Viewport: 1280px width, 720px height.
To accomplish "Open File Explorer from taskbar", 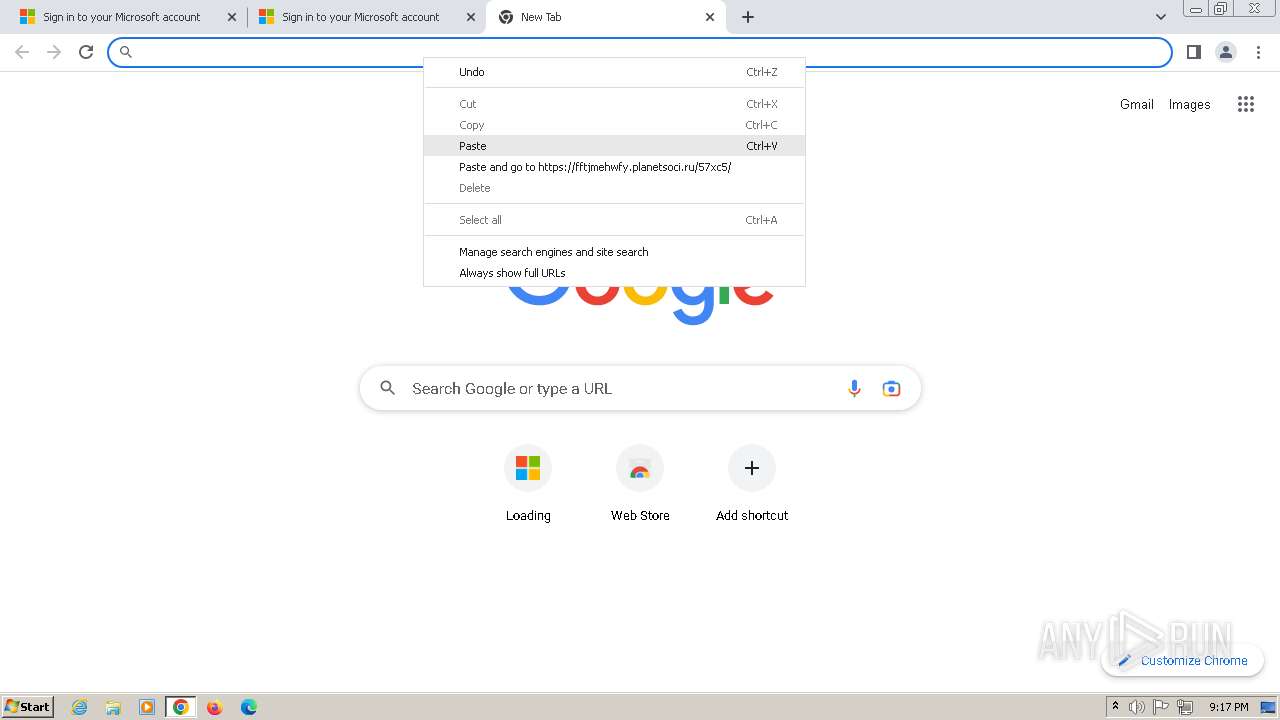I will (x=113, y=707).
